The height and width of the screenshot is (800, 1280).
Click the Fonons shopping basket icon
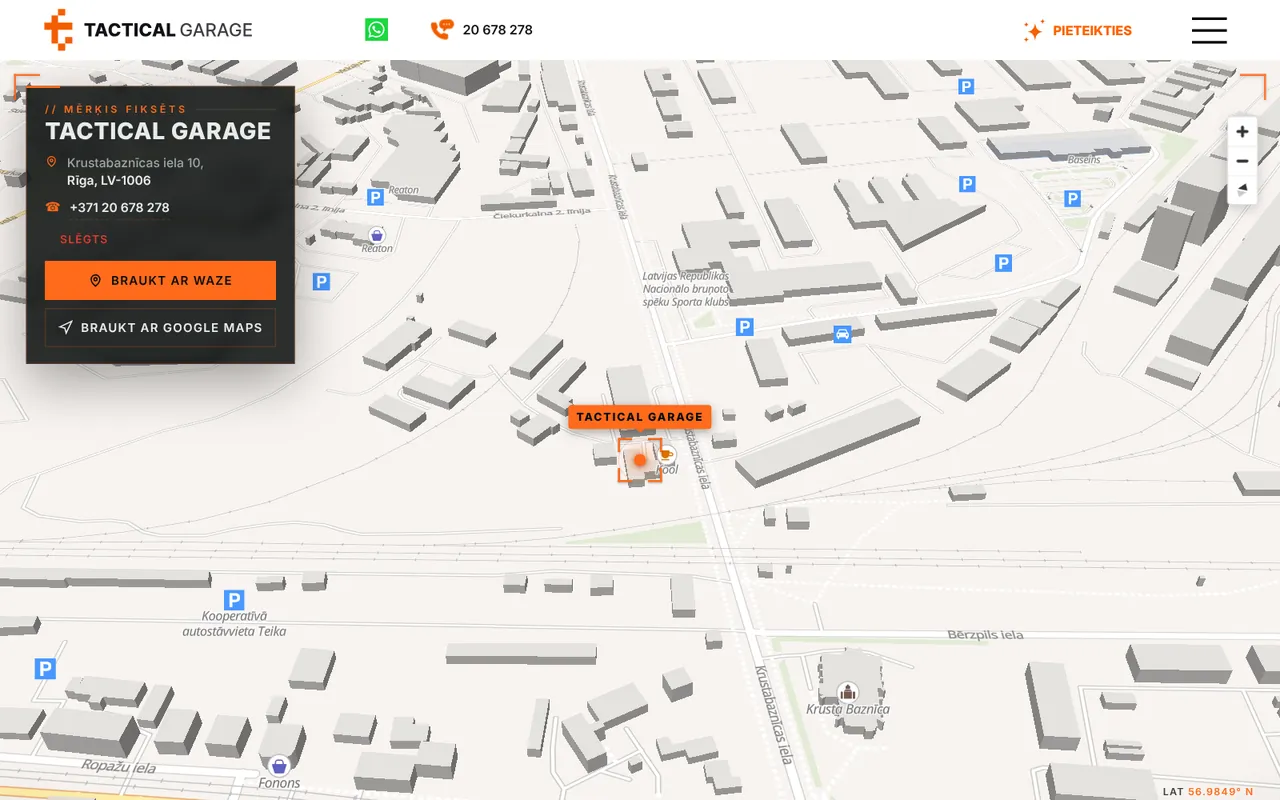[278, 765]
